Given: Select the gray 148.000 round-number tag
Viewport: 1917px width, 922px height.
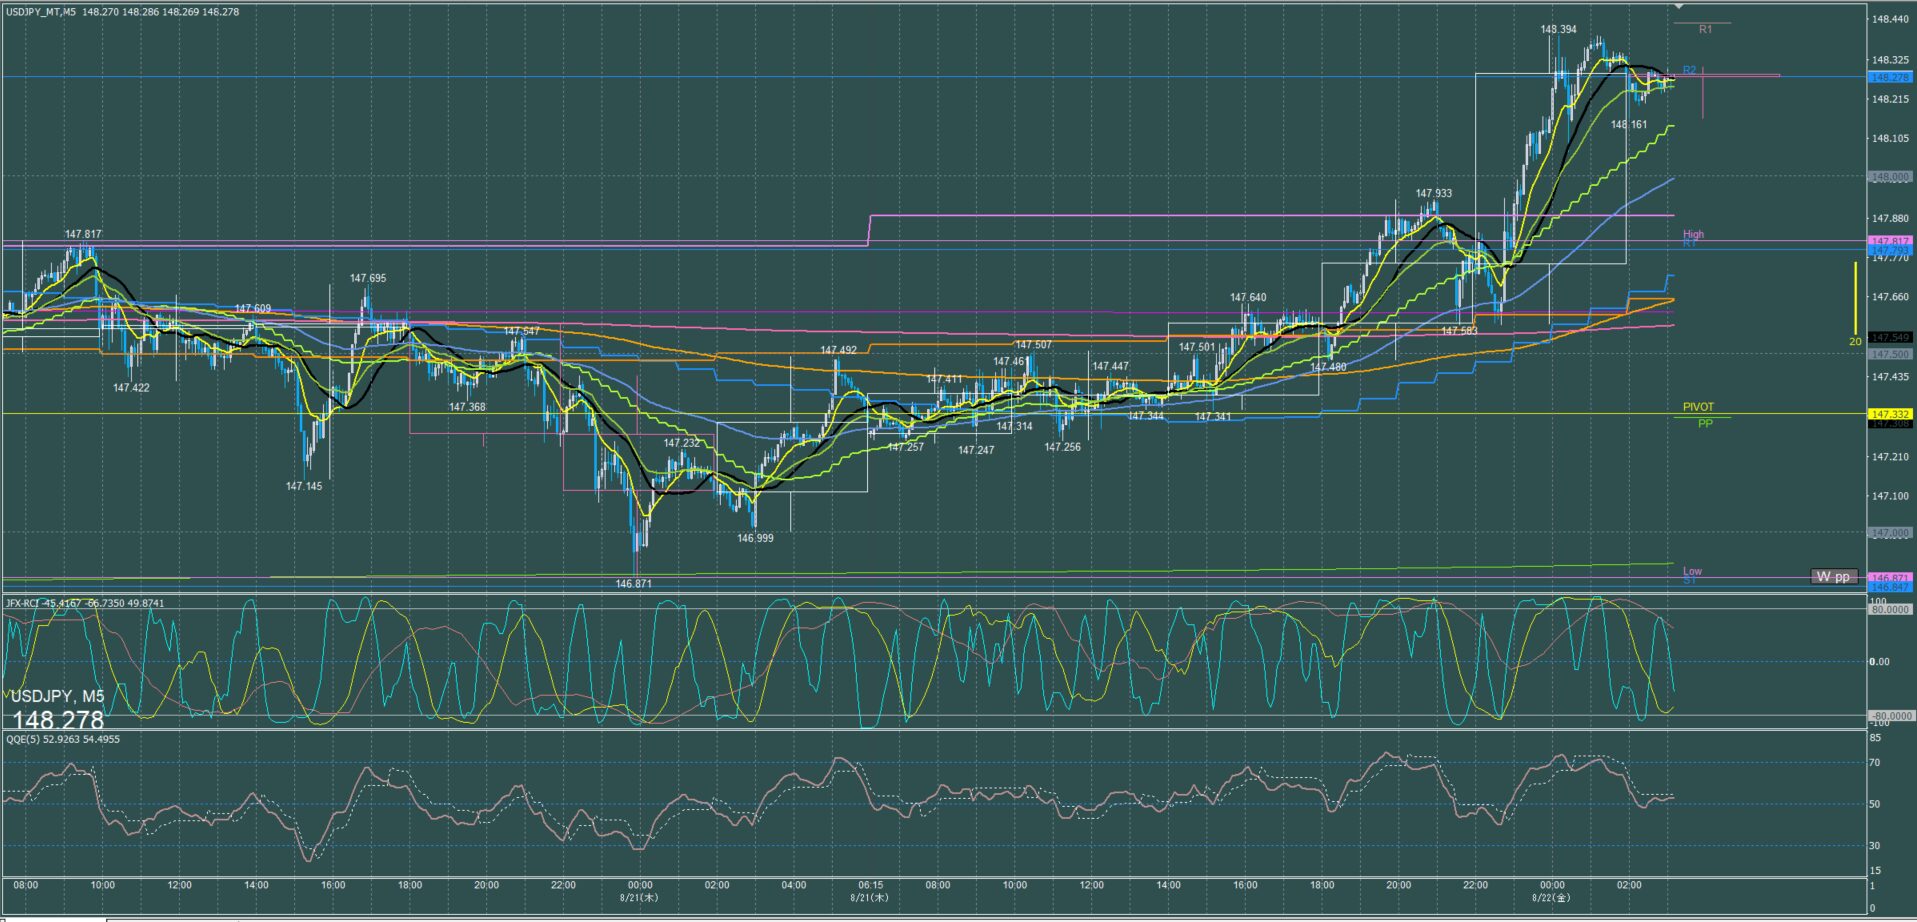Looking at the screenshot, I should [1889, 177].
